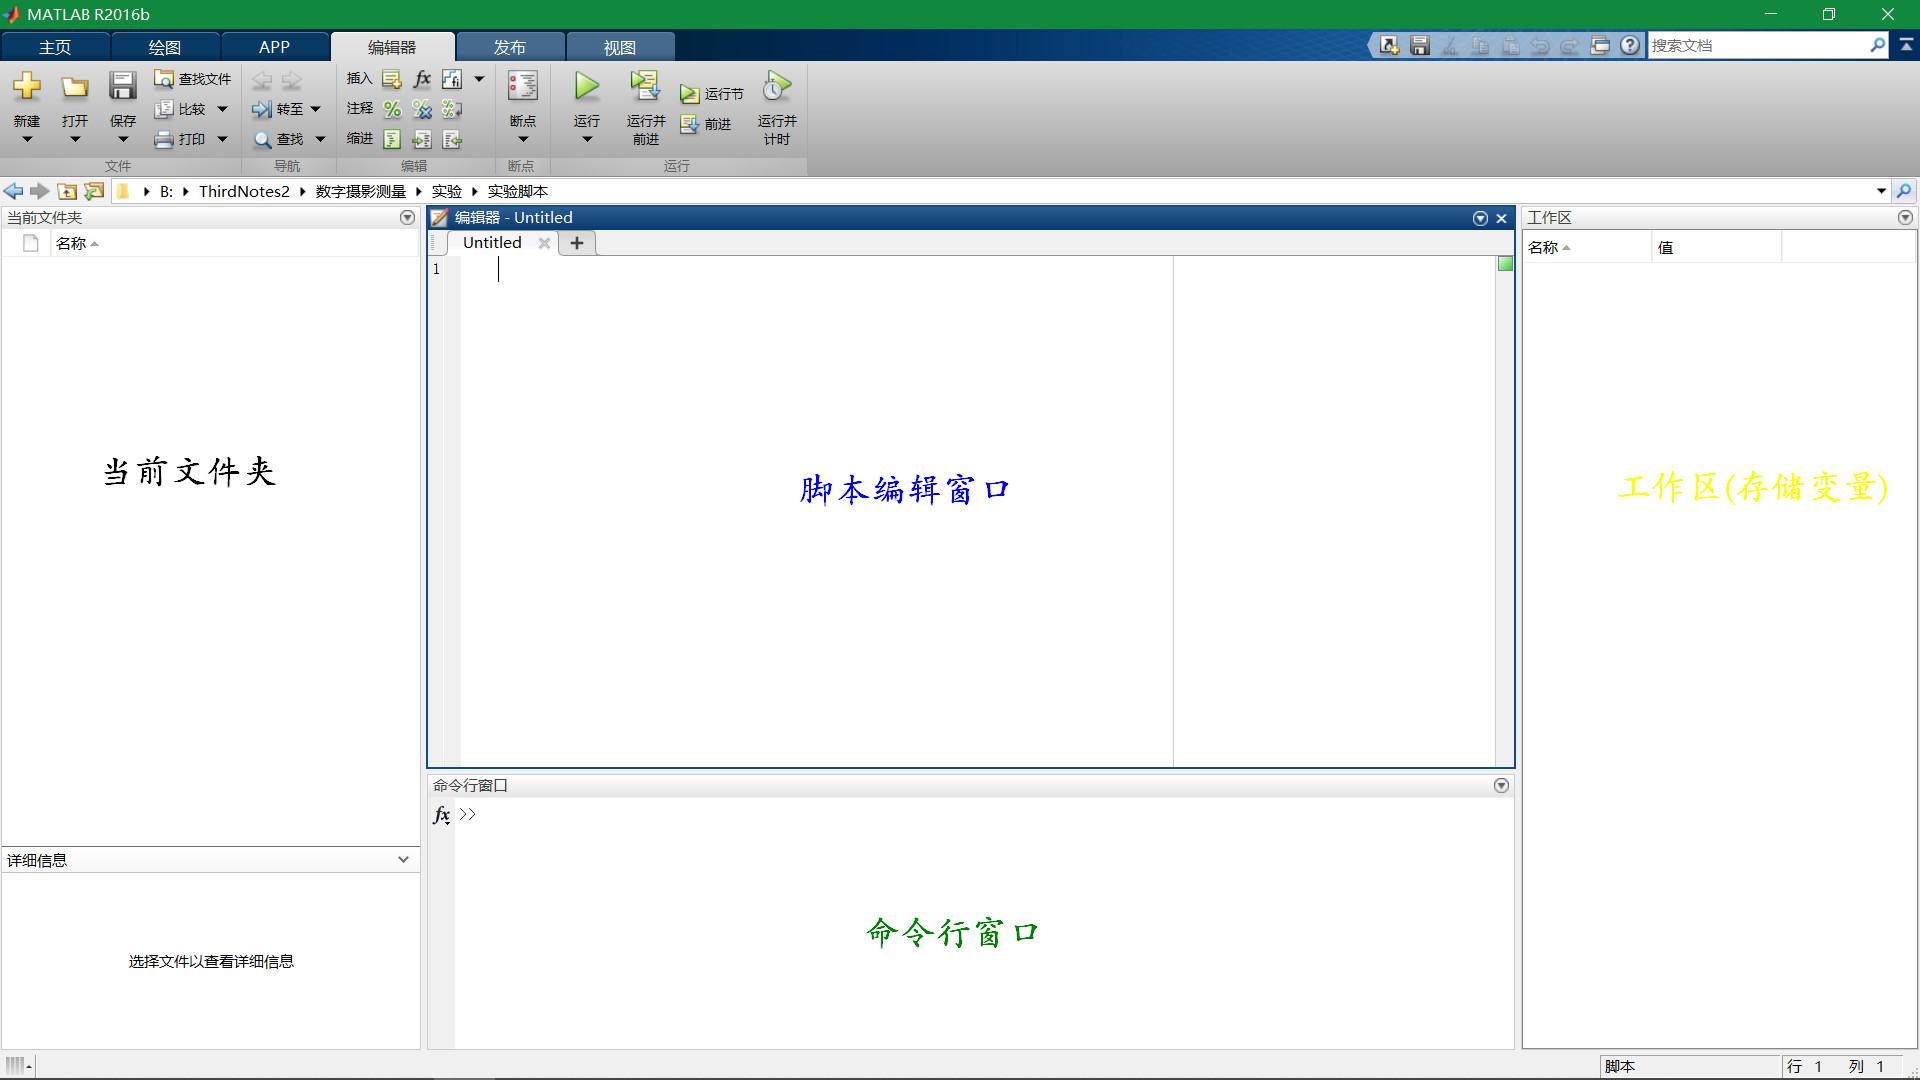
Task: Open the 命令行窗口 panel options arrow
Action: [x=1501, y=785]
